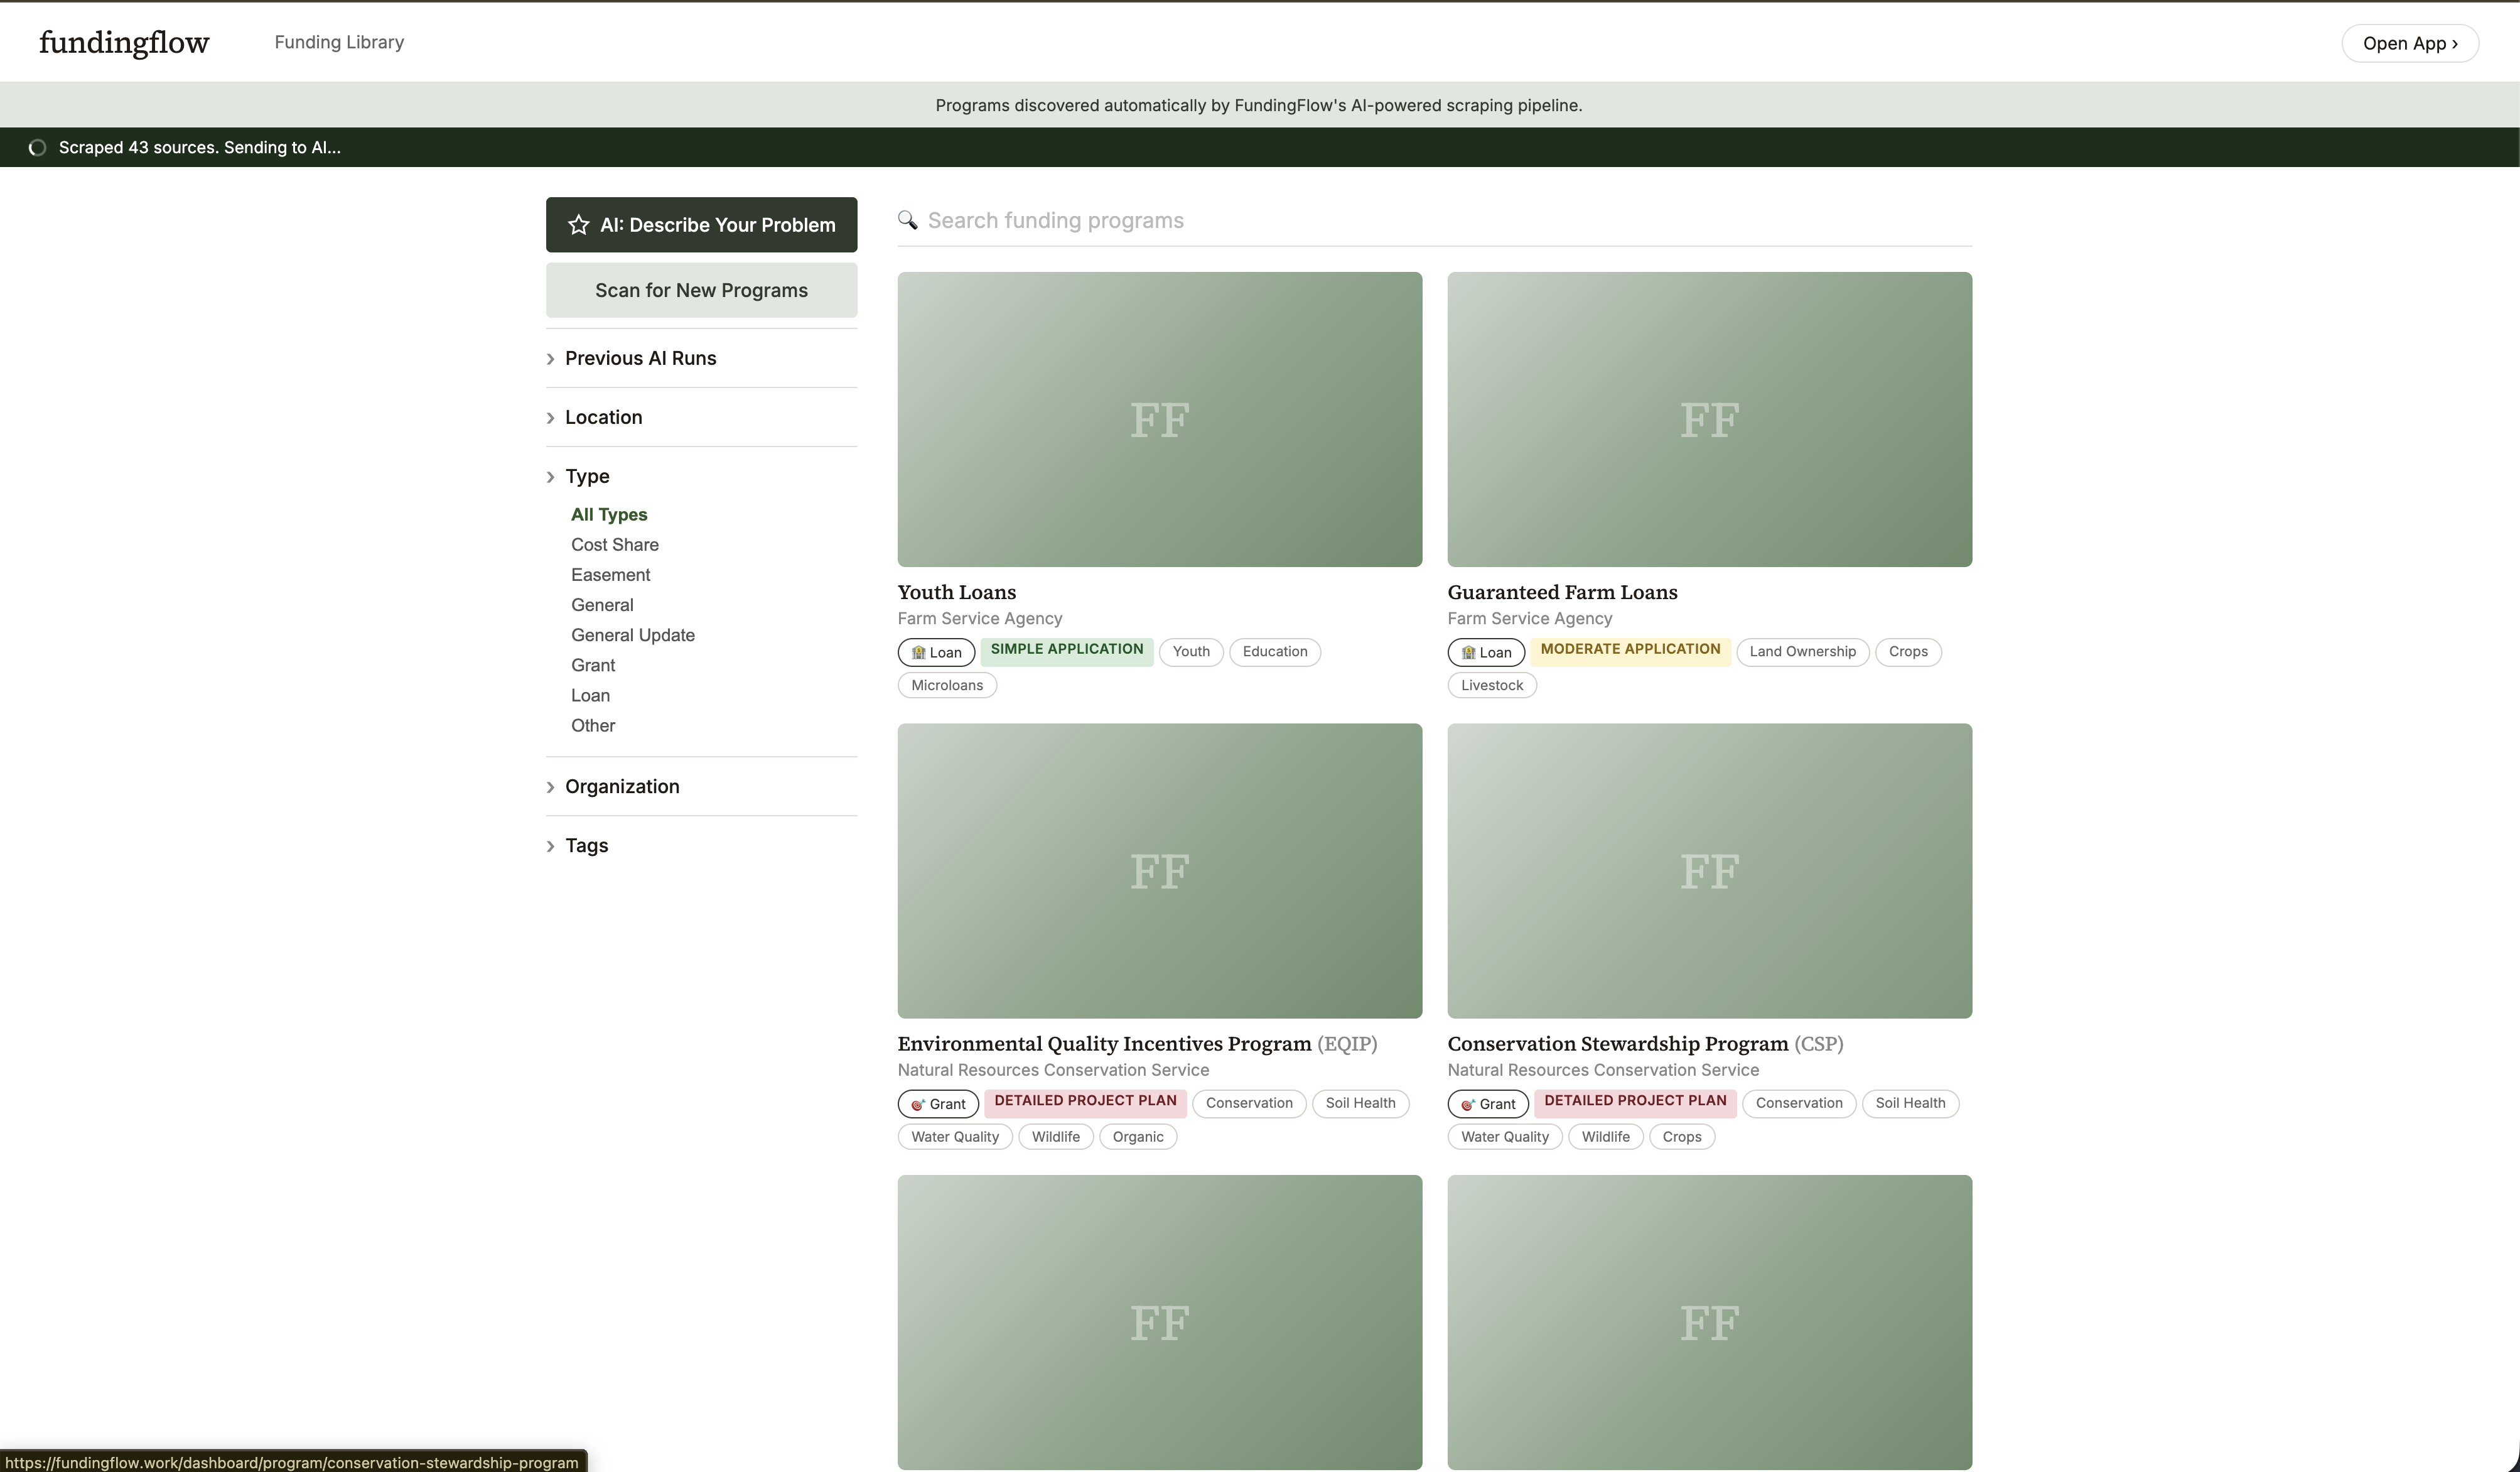2520x1472 pixels.
Task: Expand the Location filter section
Action: pyautogui.click(x=603, y=417)
